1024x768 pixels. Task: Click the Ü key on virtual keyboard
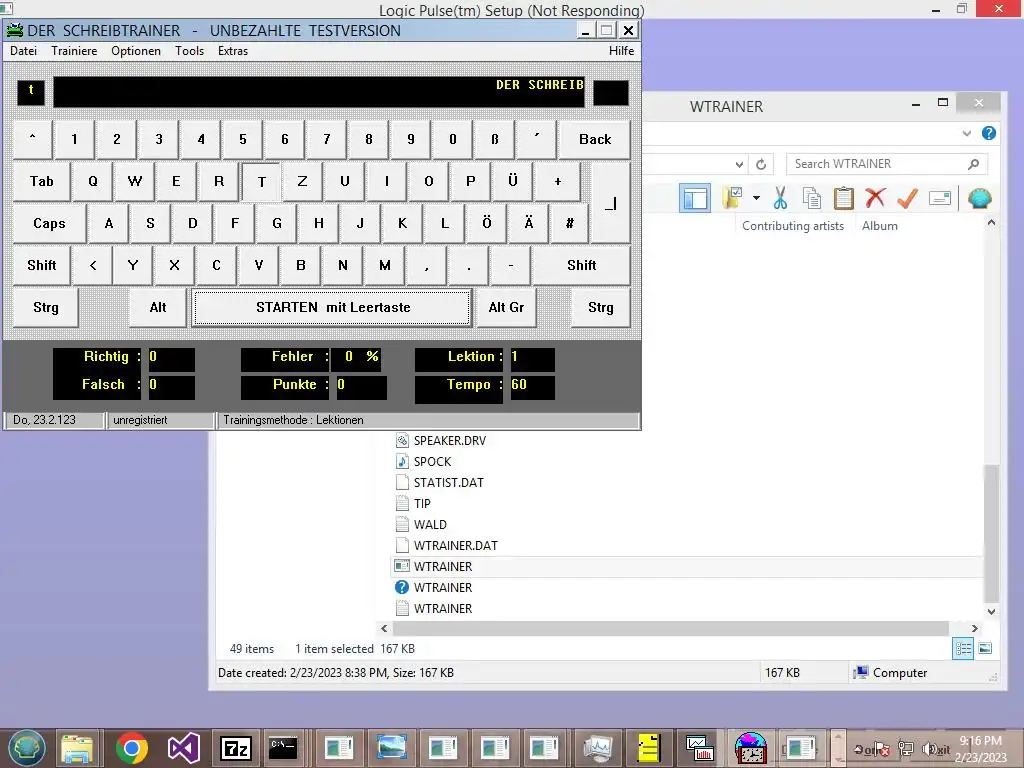(513, 182)
